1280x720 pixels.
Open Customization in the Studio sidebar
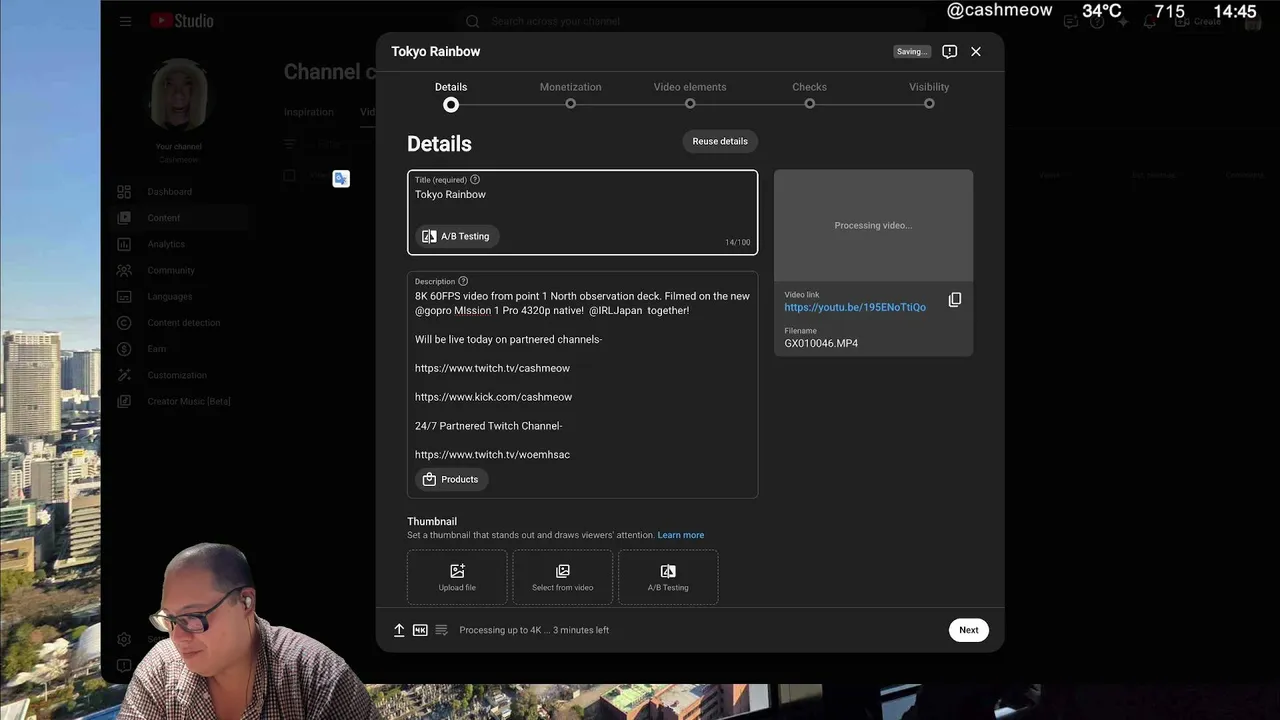tap(177, 375)
